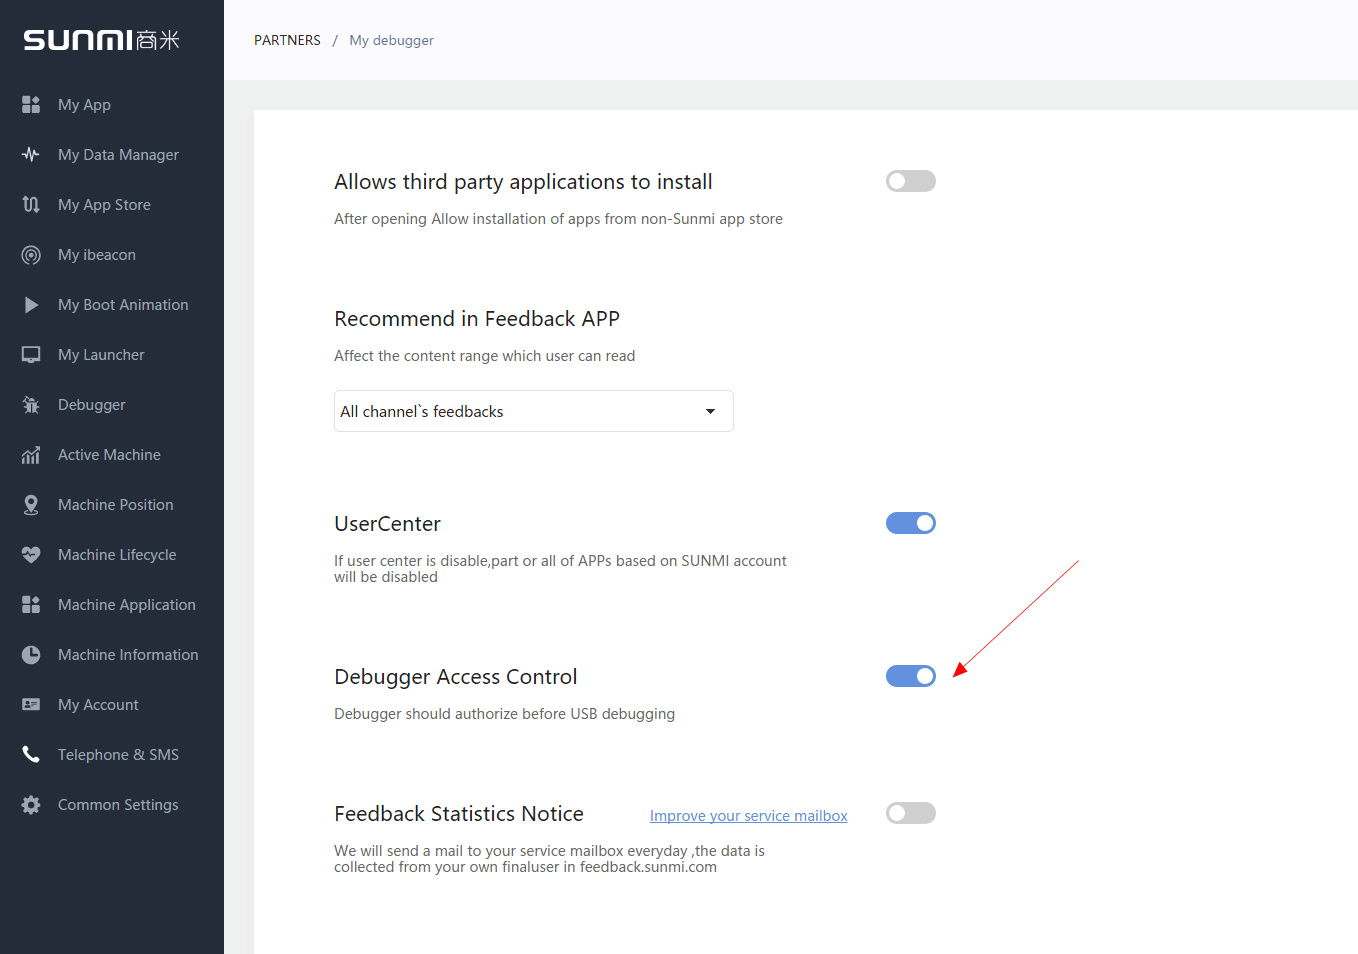Viewport: 1358px width, 954px height.
Task: Click the dropdown arrow in feedback selector
Action: (710, 411)
